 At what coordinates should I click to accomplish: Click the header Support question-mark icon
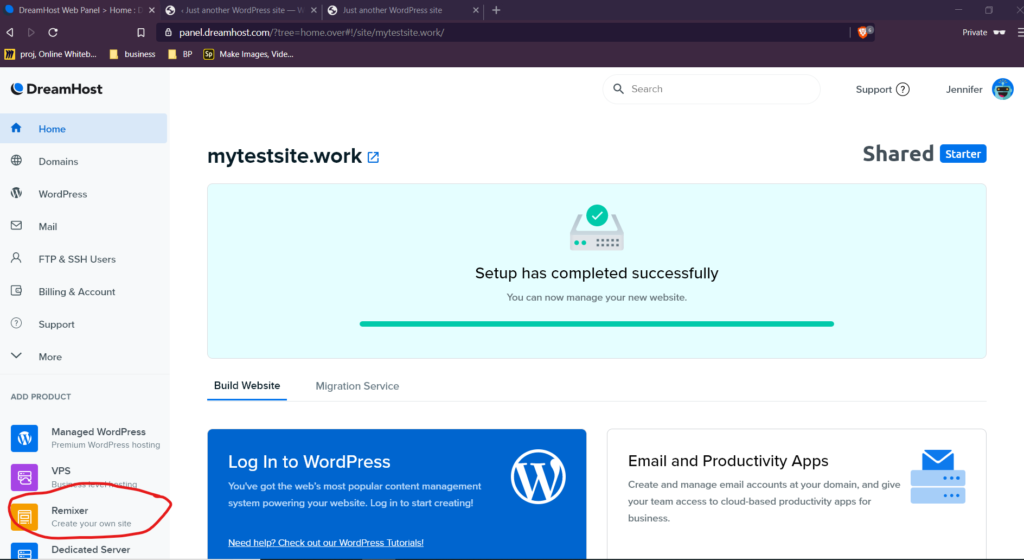tap(903, 89)
